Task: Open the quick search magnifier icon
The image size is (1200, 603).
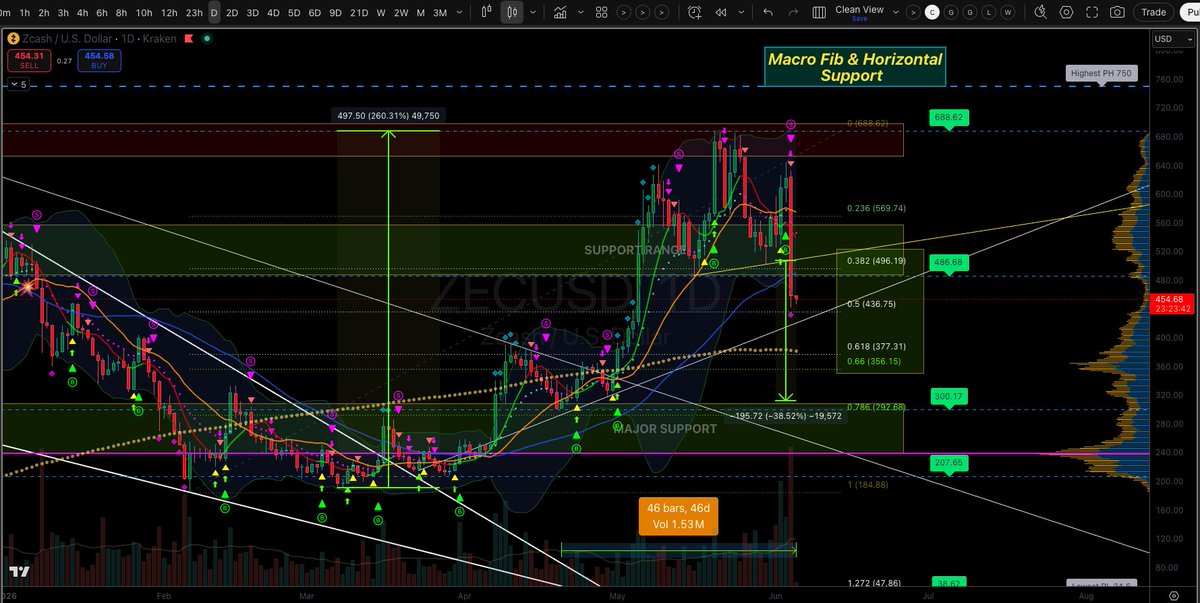Action: click(x=1041, y=12)
